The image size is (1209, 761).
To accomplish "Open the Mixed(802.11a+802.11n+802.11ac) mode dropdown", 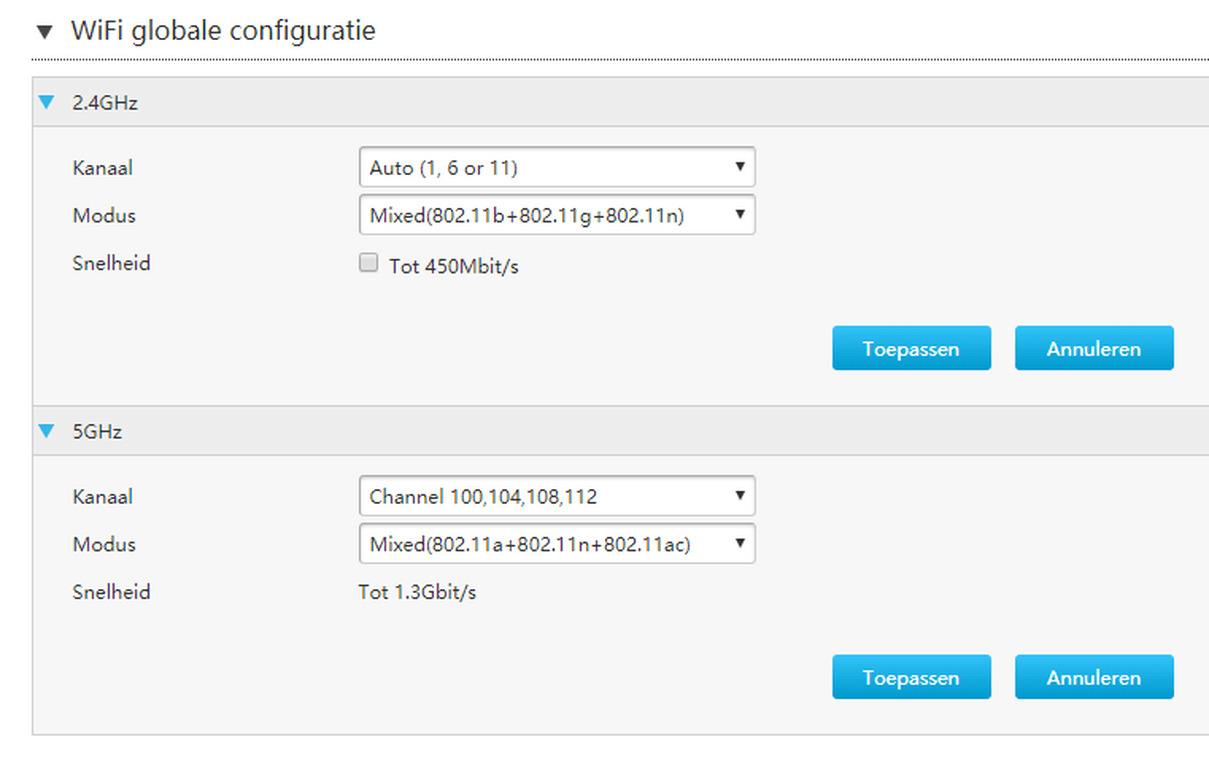I will tap(556, 544).
